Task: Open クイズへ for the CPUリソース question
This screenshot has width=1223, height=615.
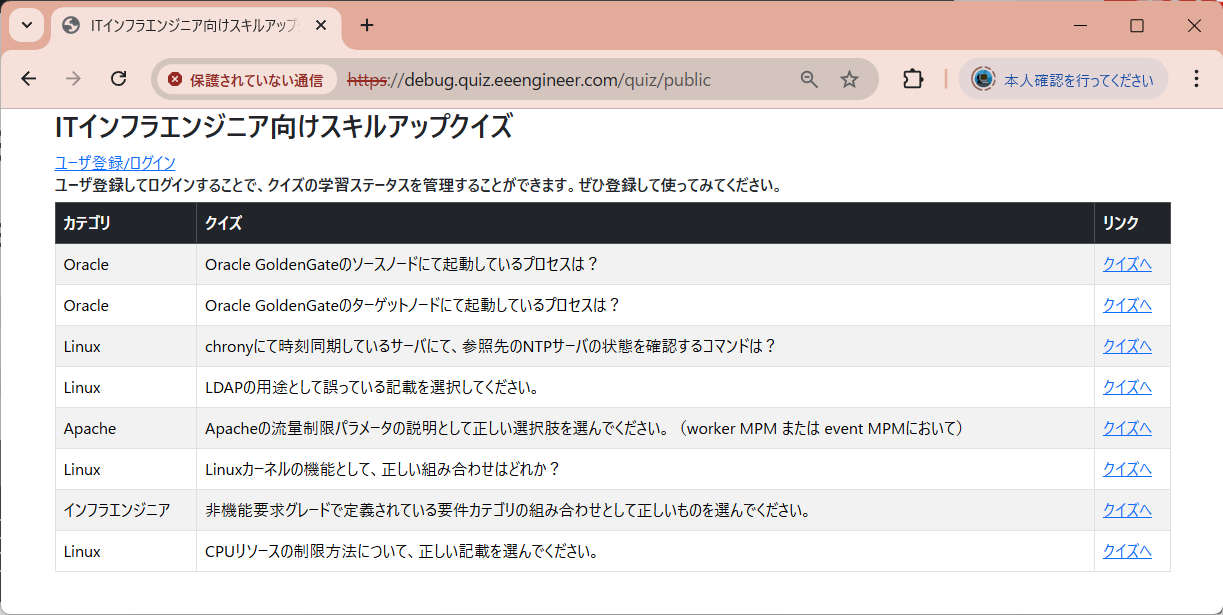Action: tap(1126, 551)
